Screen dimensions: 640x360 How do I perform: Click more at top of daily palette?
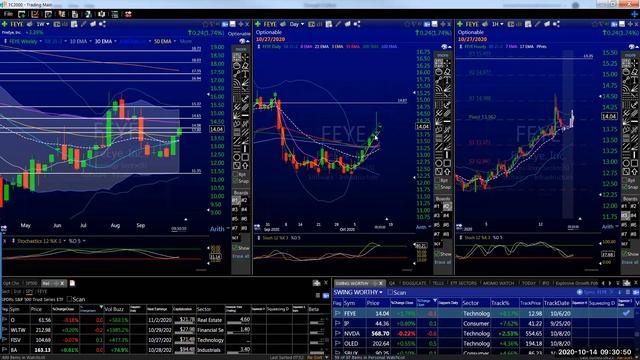[x=442, y=55]
